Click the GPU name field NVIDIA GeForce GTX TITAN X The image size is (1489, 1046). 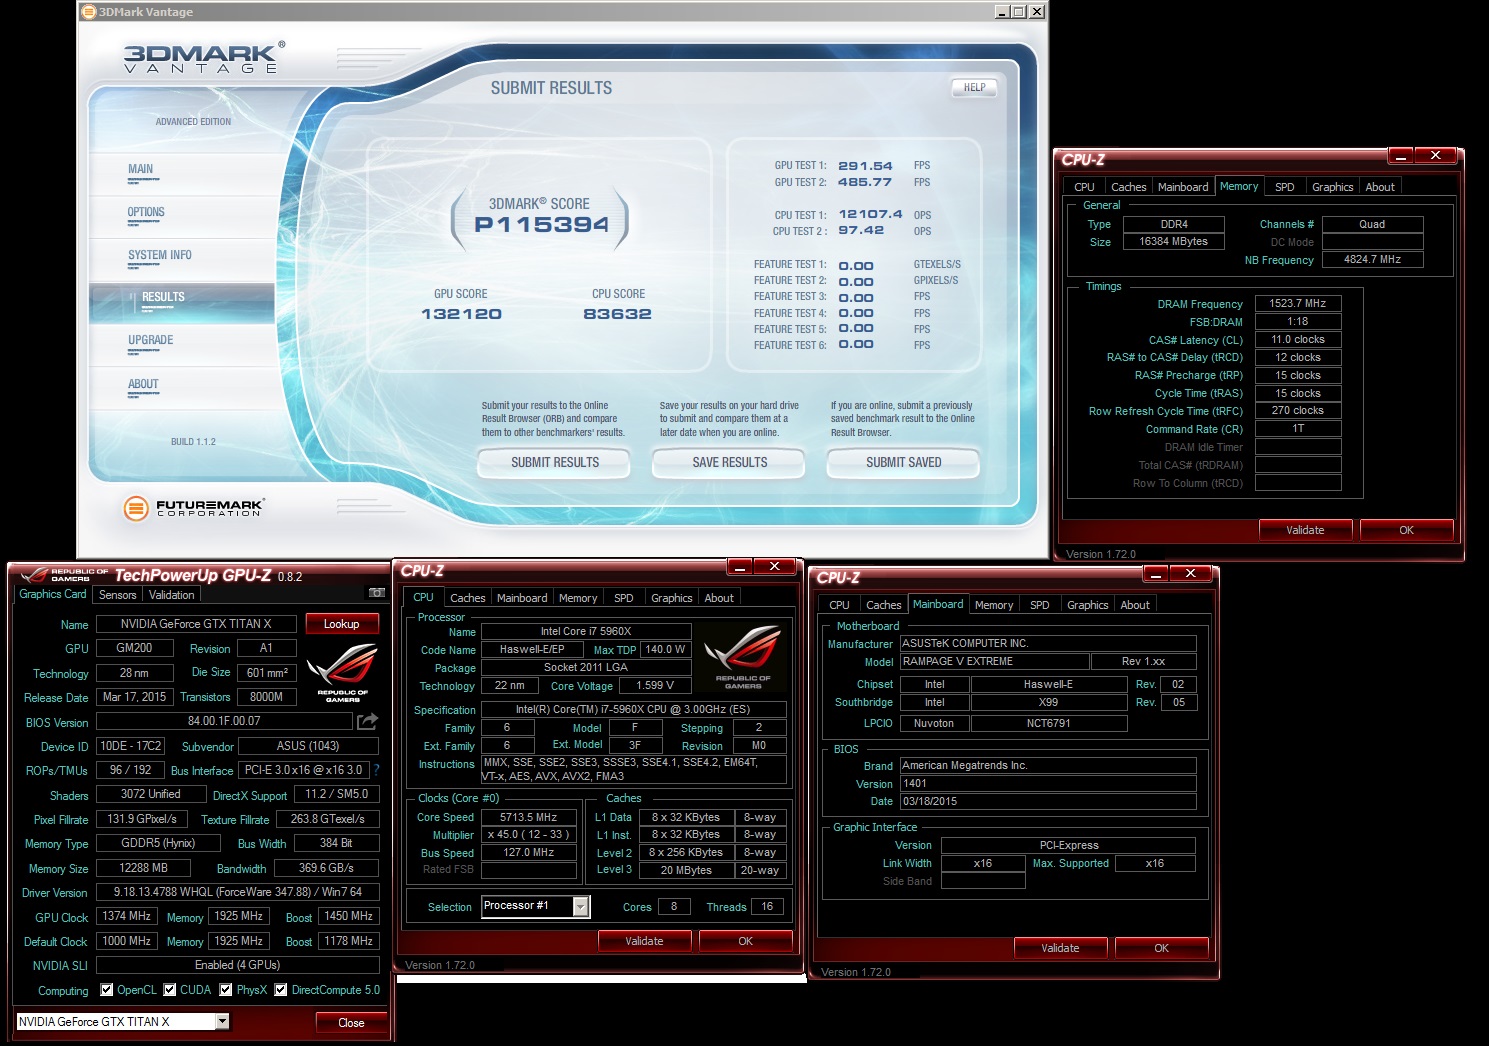[x=196, y=624]
